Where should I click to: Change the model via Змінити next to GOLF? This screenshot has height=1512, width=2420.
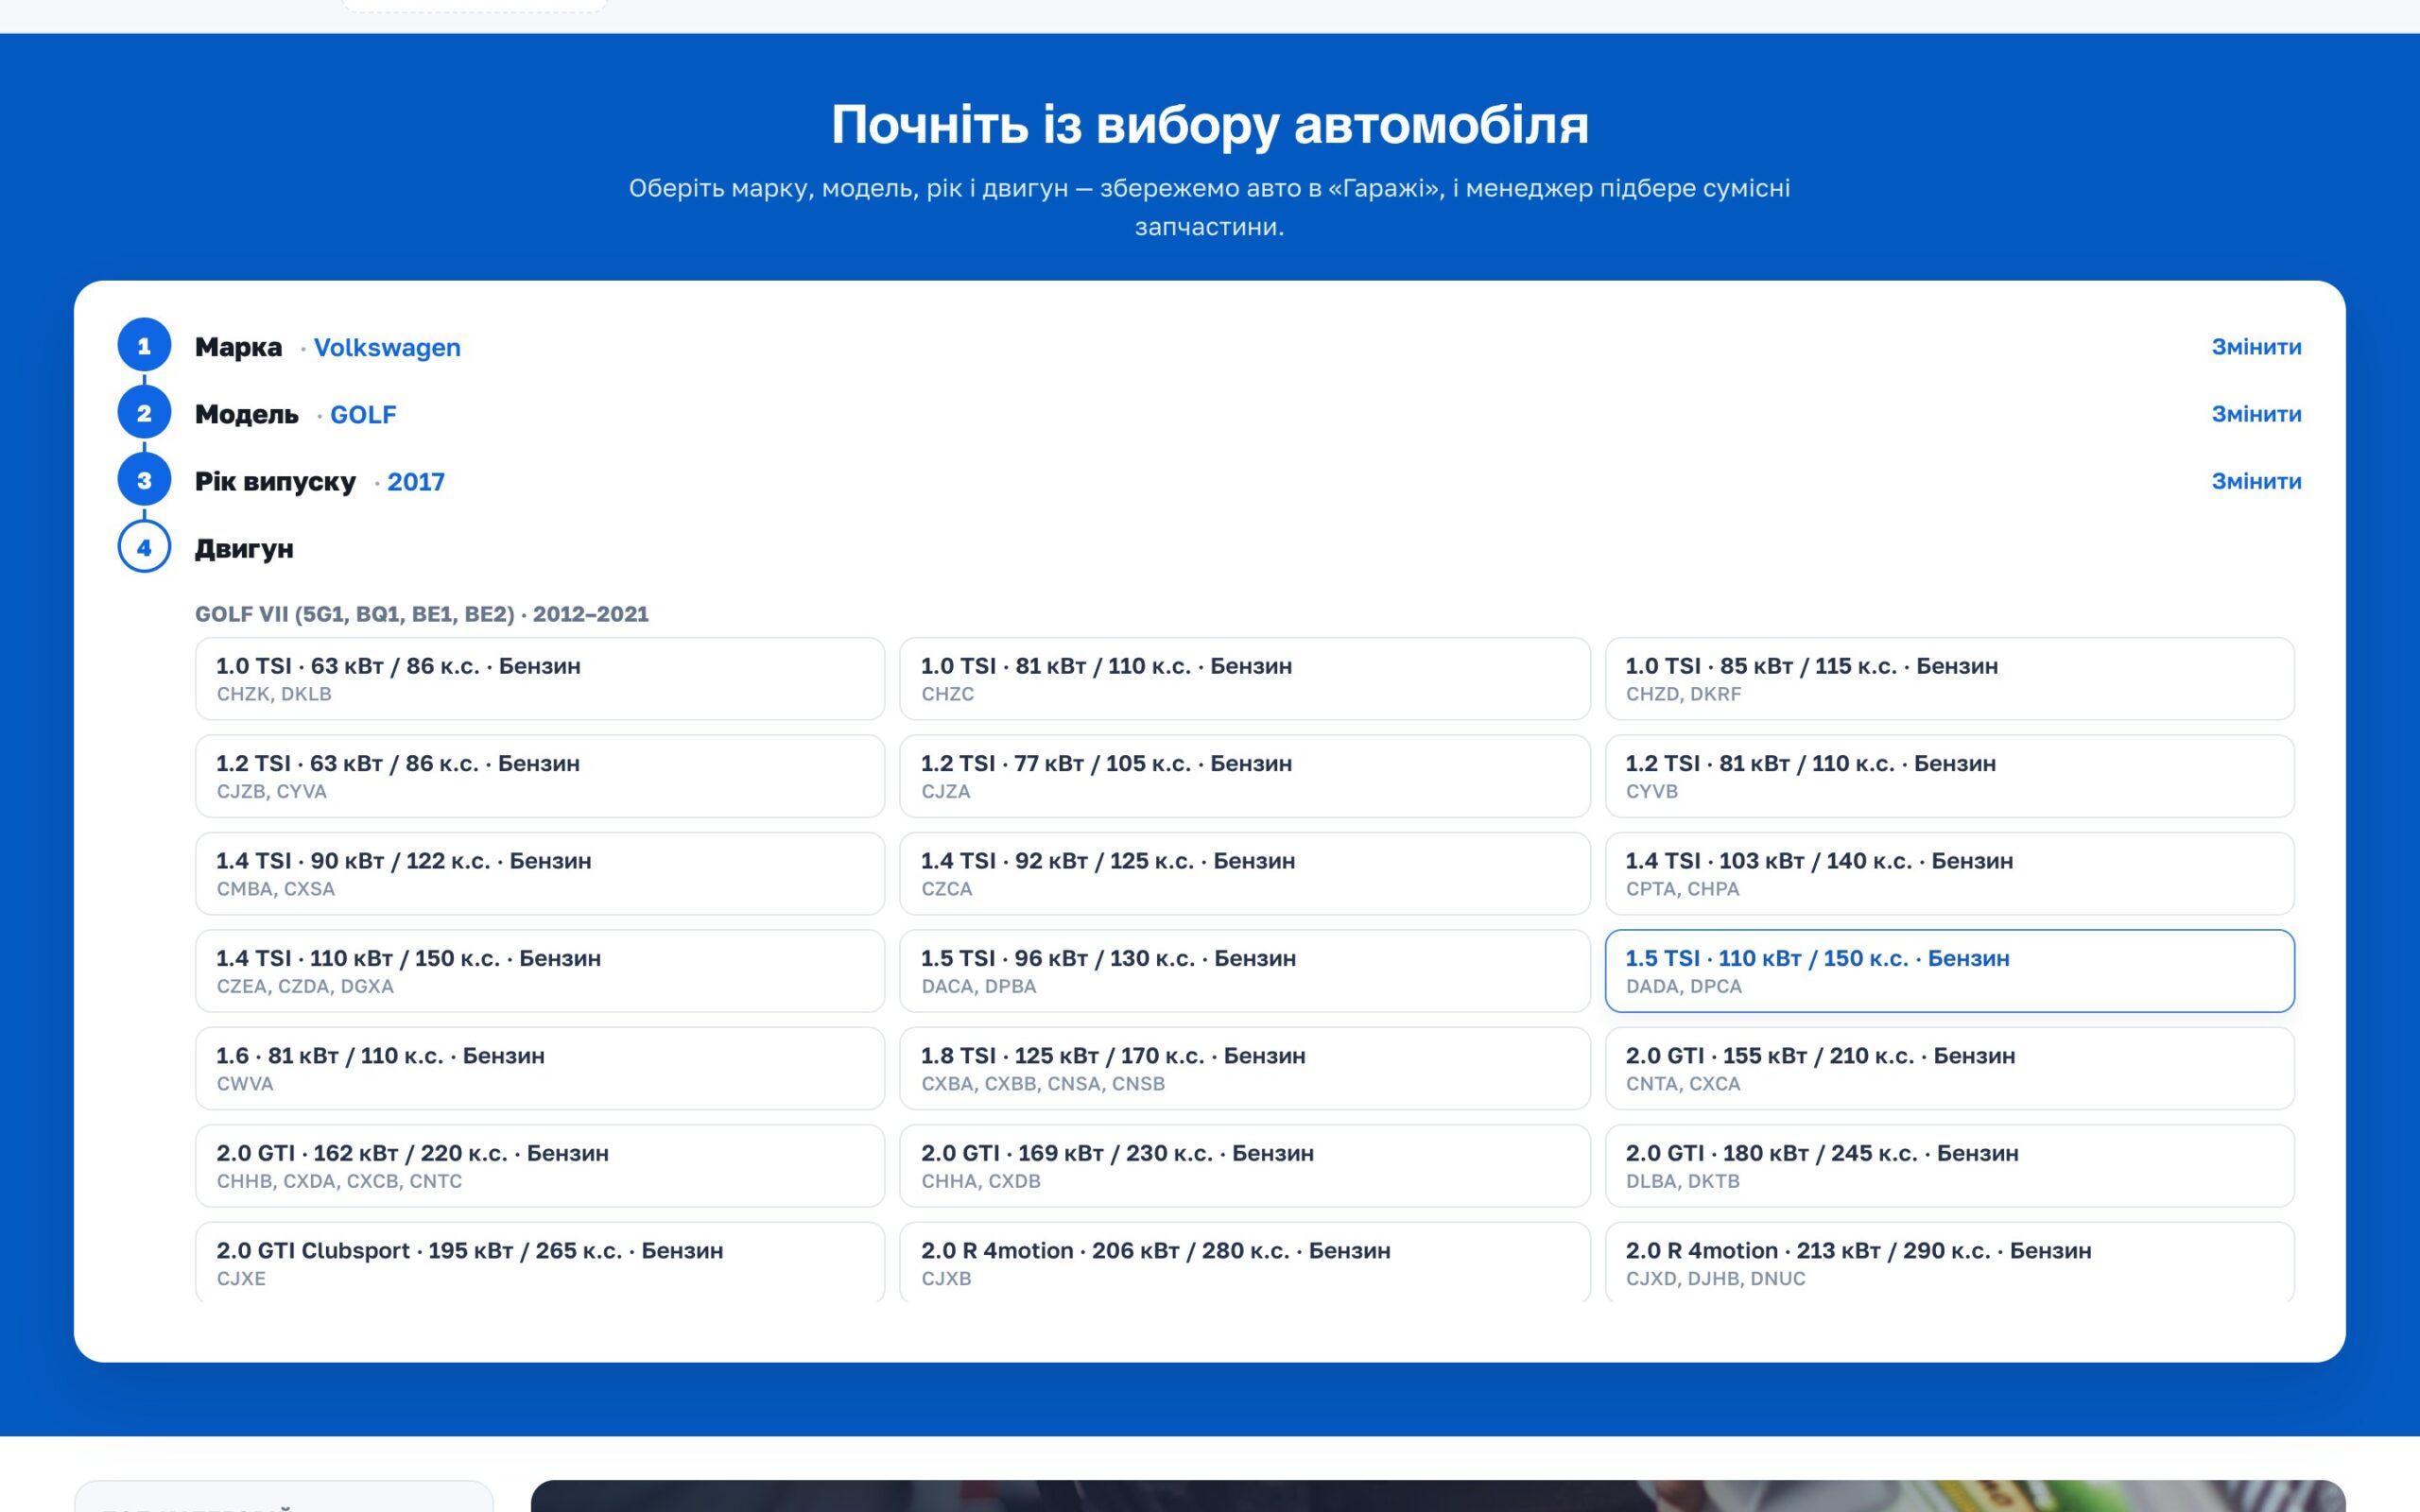pyautogui.click(x=2255, y=414)
